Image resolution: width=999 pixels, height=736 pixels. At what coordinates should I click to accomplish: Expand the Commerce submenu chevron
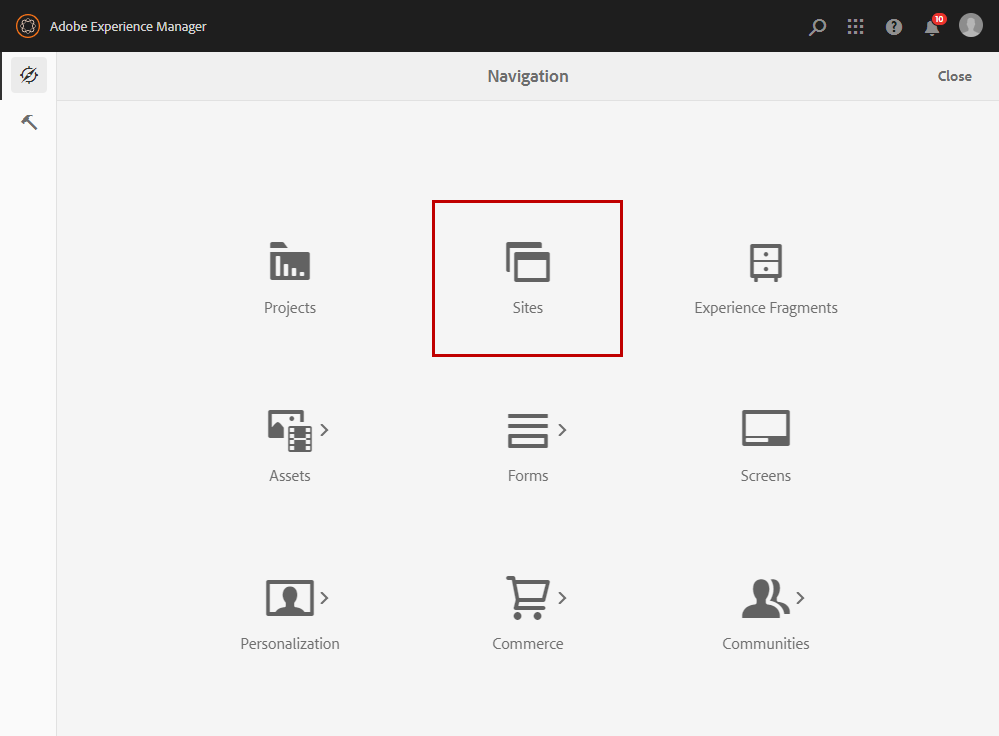coord(562,598)
